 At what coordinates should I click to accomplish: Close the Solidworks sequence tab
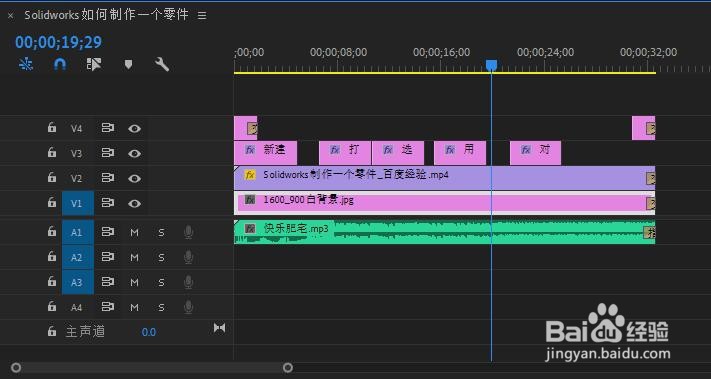pos(10,15)
